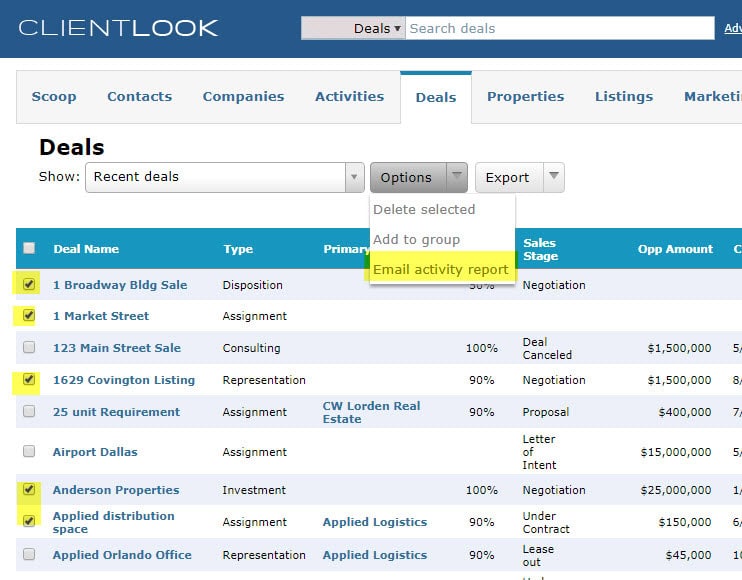742x580 pixels.
Task: Sort by the Deal Name column header
Action: pyautogui.click(x=86, y=249)
